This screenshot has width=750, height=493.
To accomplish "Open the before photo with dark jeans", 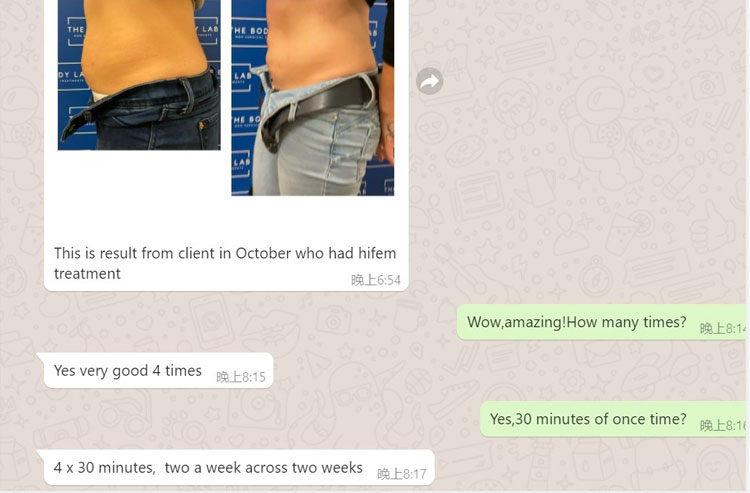I will click(139, 75).
